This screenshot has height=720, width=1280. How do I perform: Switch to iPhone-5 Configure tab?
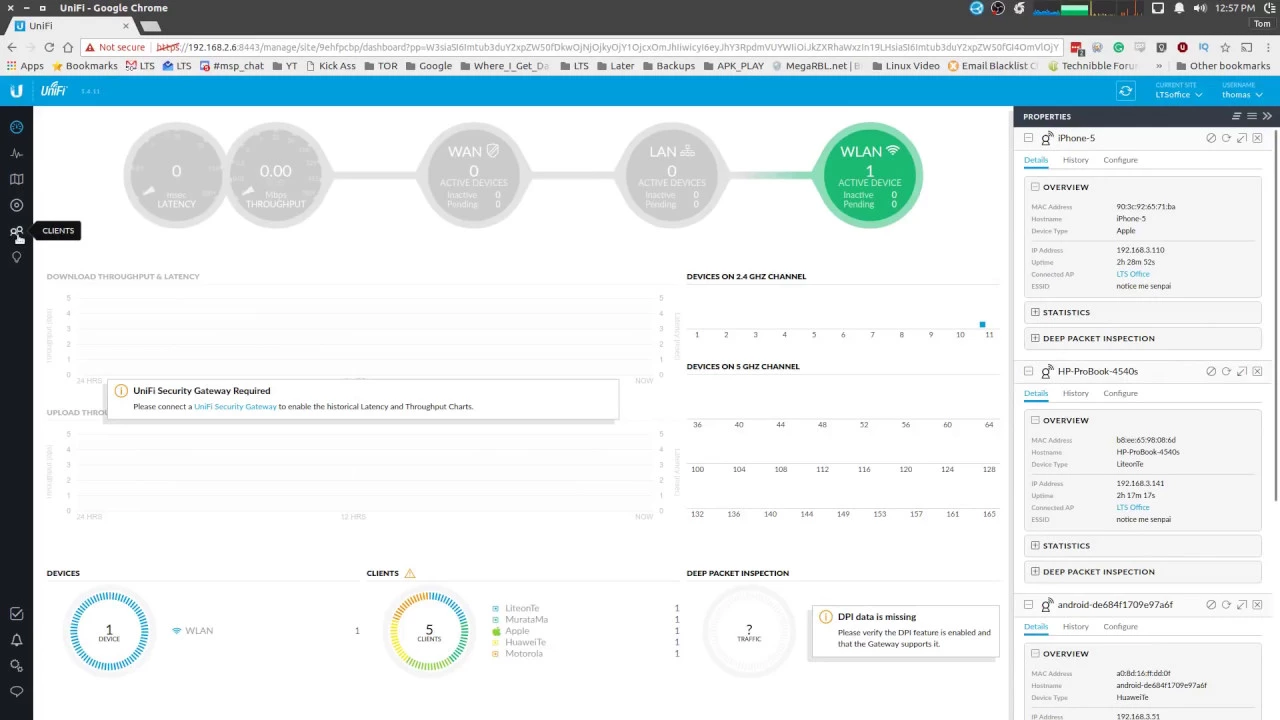pos(1120,160)
